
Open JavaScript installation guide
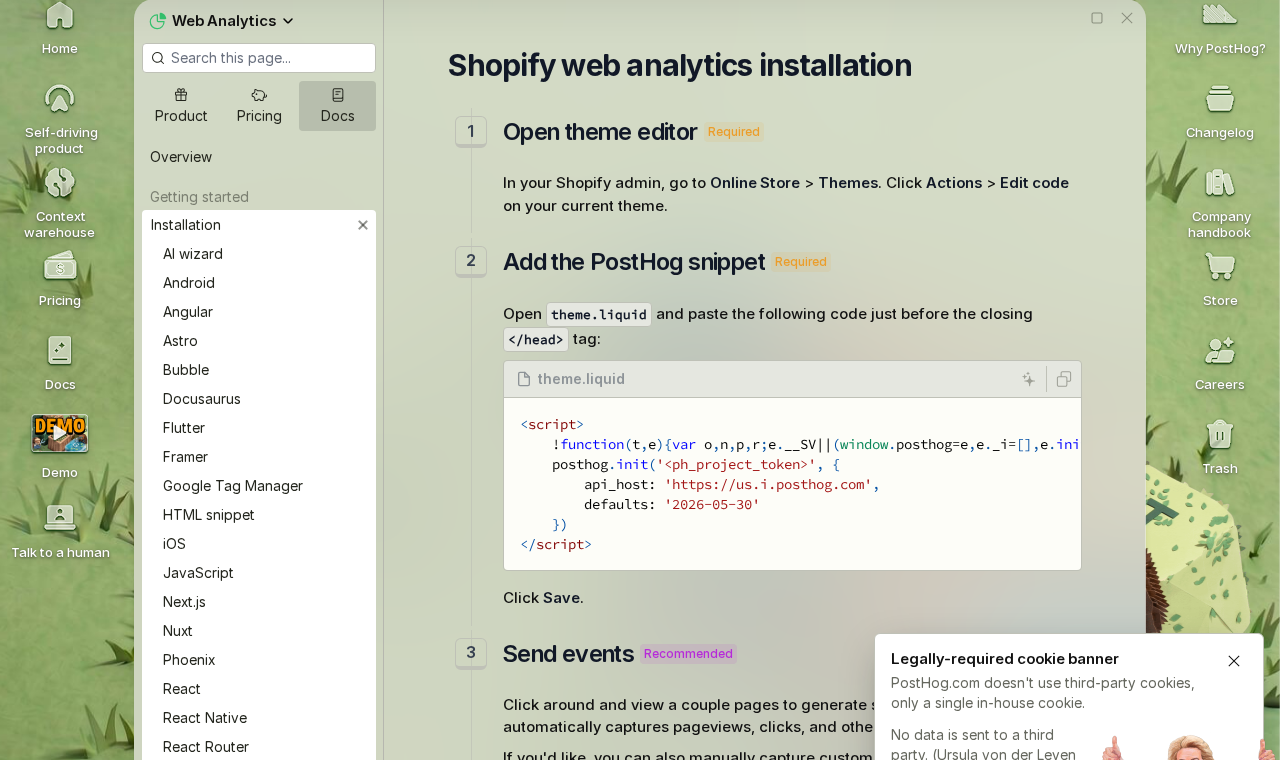click(198, 573)
